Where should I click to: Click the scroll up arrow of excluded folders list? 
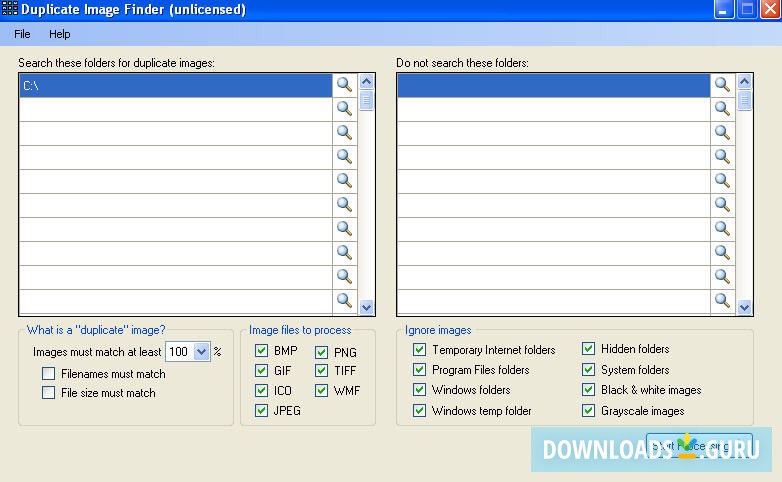point(744,81)
